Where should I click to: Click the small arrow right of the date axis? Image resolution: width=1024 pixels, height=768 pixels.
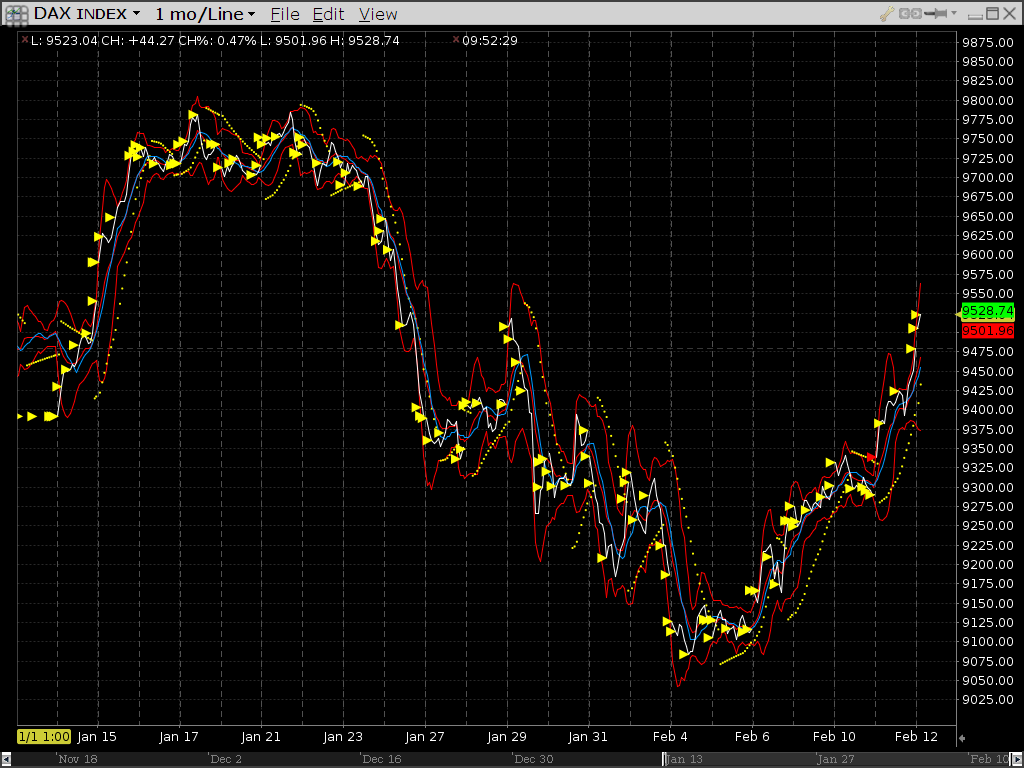coord(962,738)
